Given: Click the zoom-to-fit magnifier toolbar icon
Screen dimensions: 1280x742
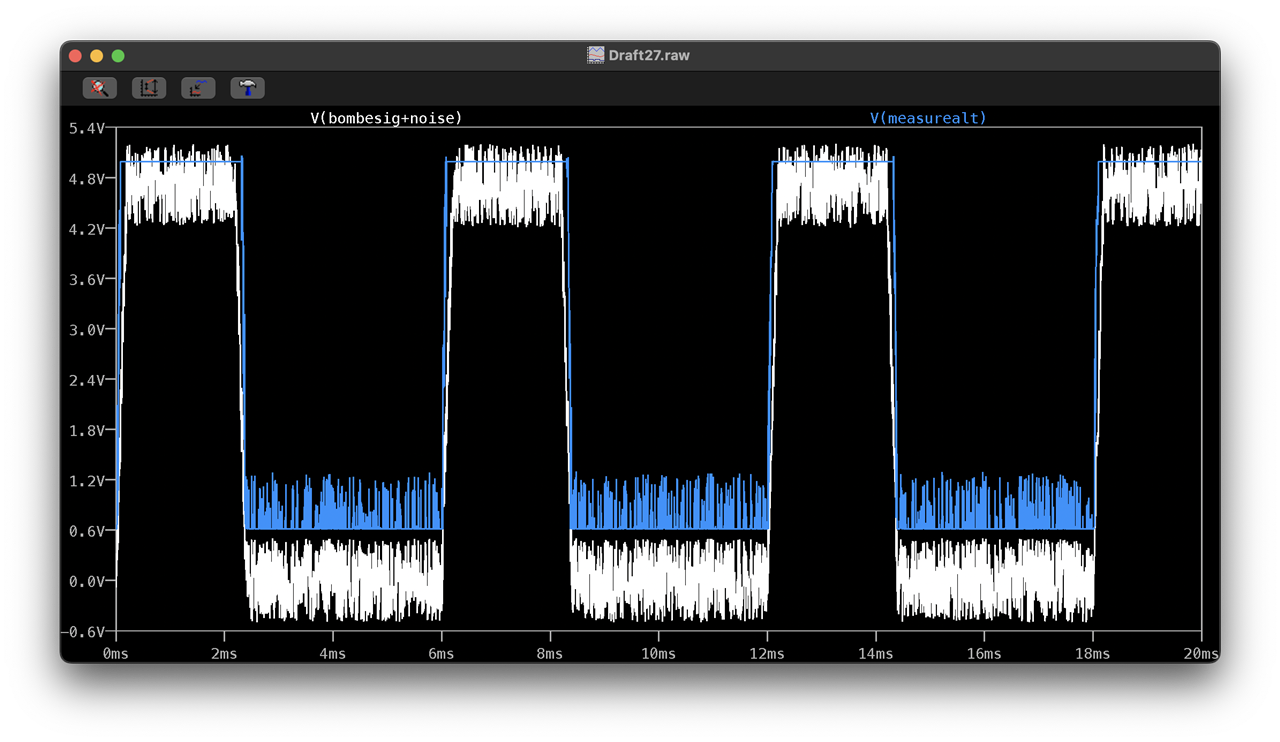Looking at the screenshot, I should click(100, 88).
